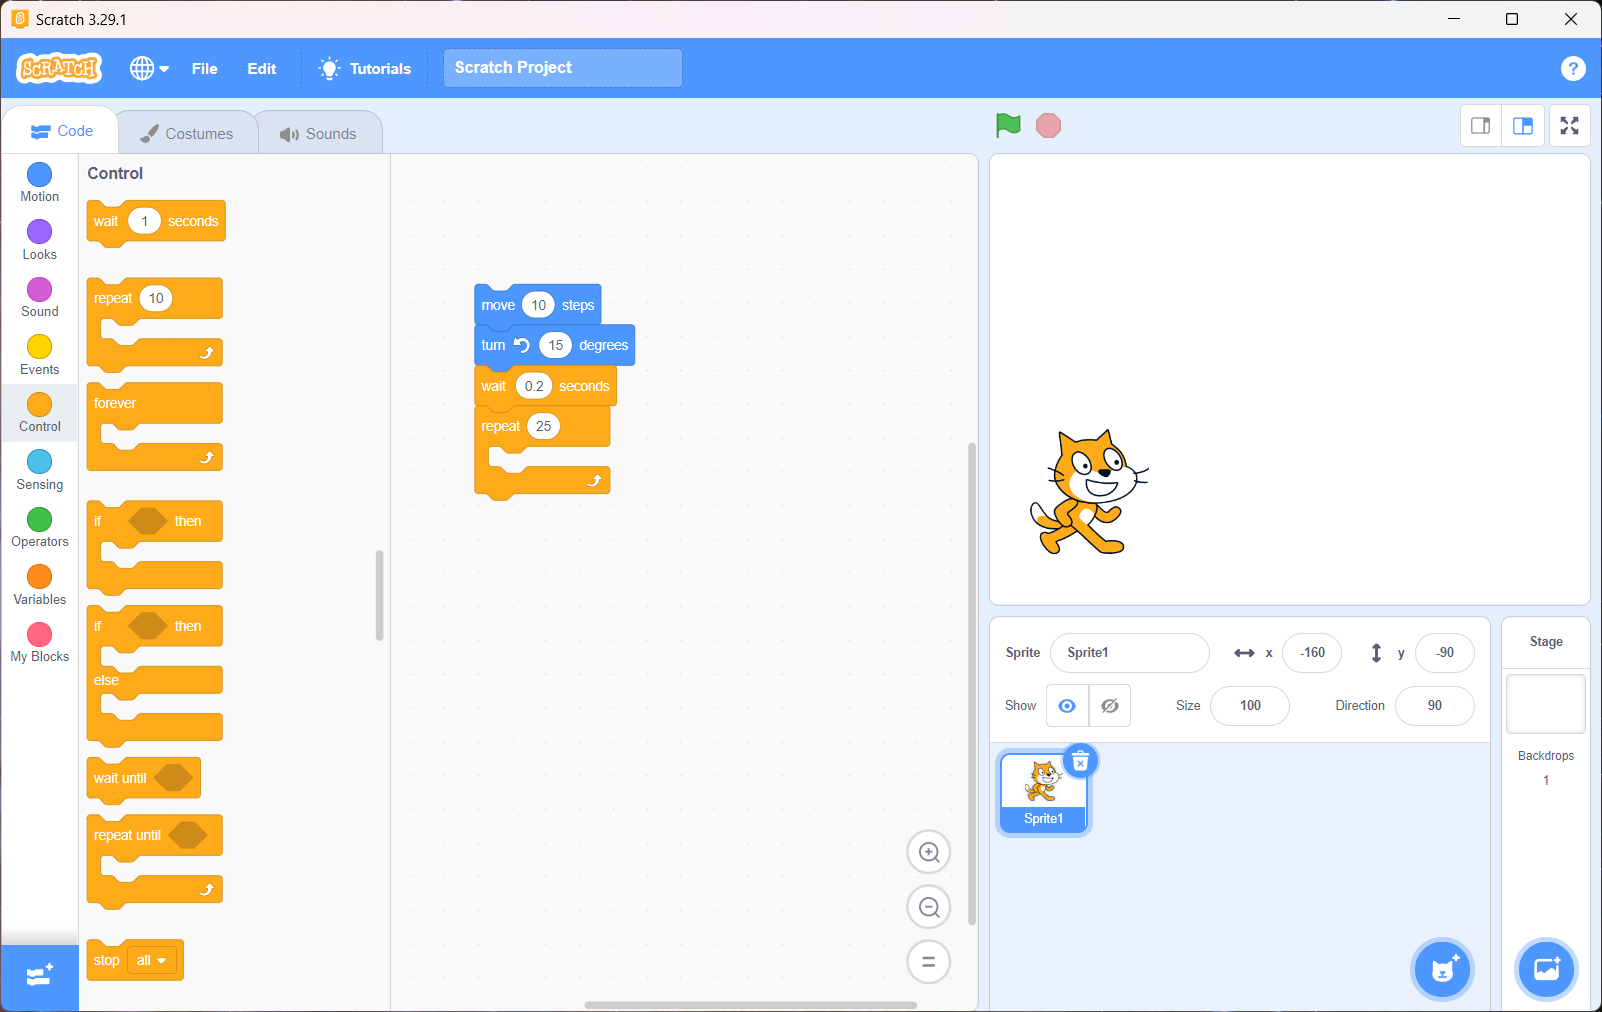Show the sprite with eye icon
1602x1012 pixels.
(1067, 706)
